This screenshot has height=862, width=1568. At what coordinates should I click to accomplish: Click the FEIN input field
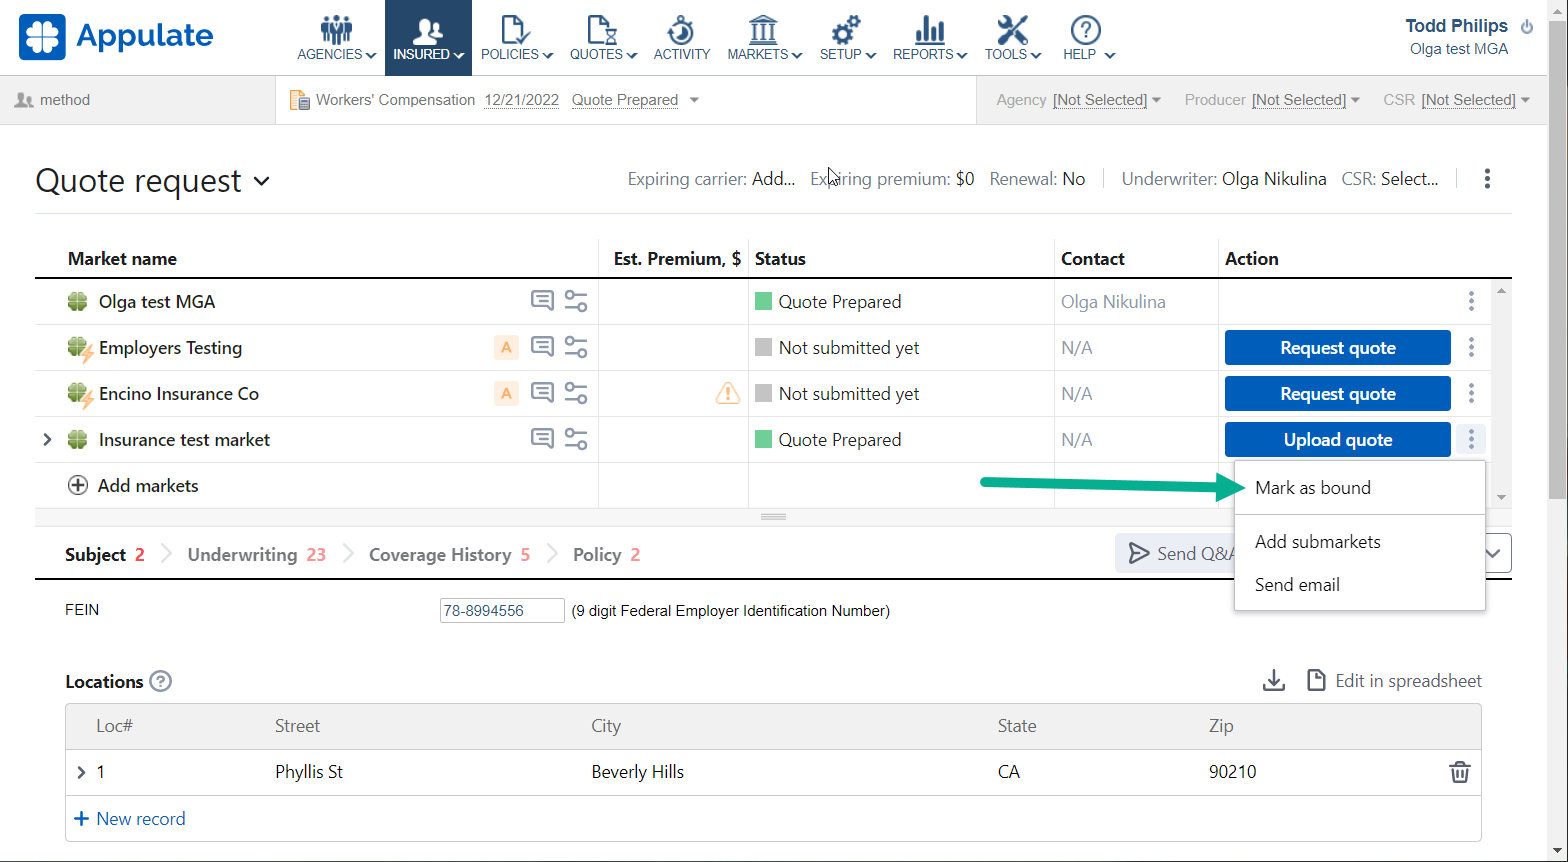pyautogui.click(x=502, y=611)
